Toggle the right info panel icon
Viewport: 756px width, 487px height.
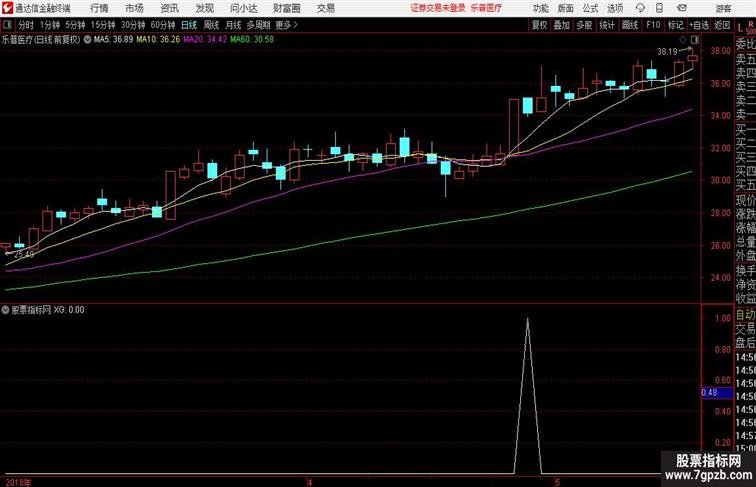pyautogui.click(x=694, y=40)
